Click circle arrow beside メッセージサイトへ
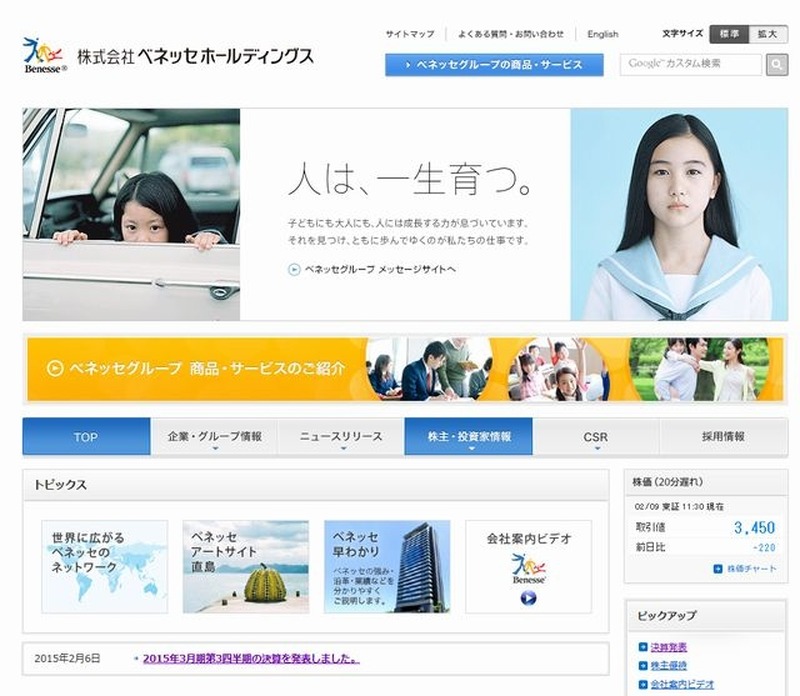This screenshot has height=696, width=800. (x=294, y=269)
